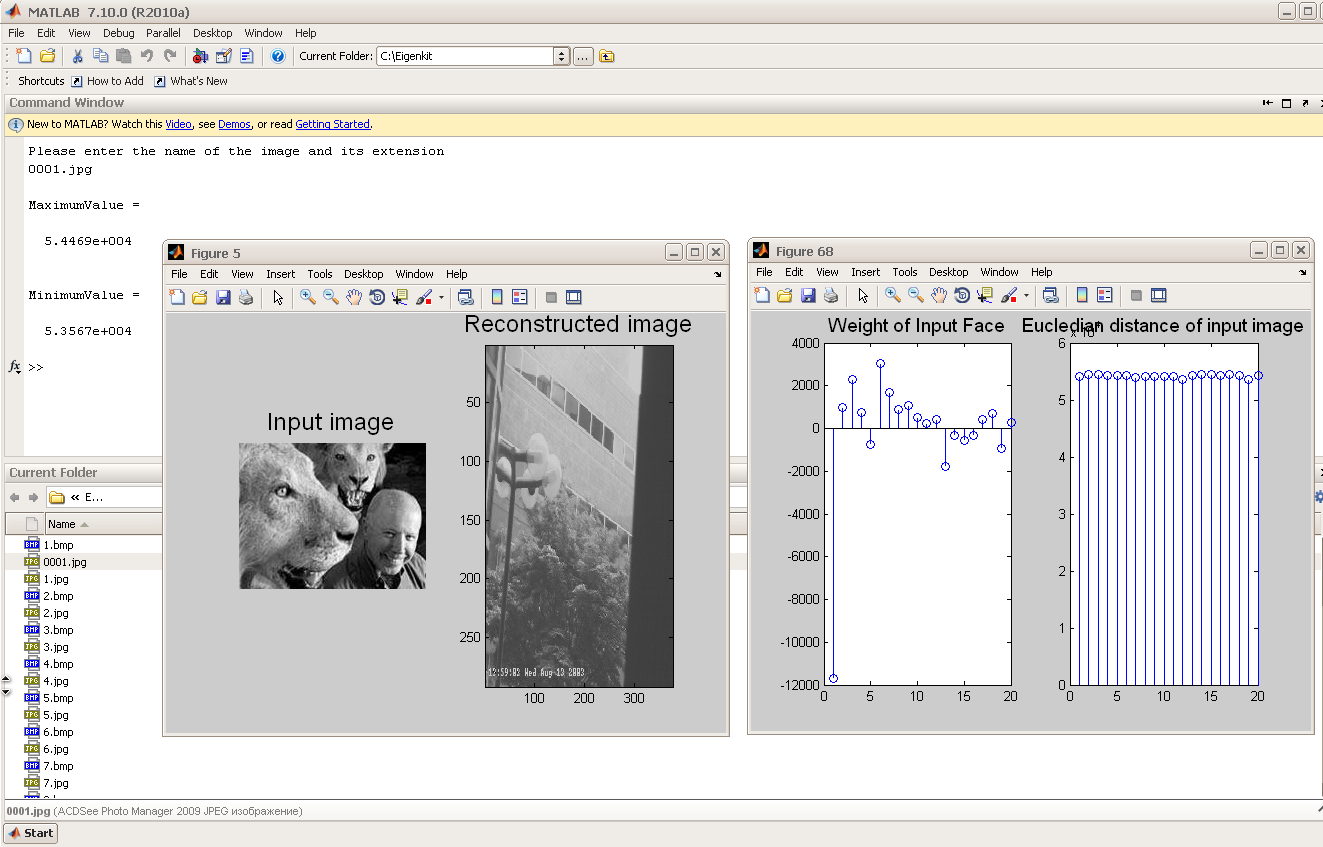Expand the Brush tool color dropdown arrow in Figure 5
This screenshot has height=847, width=1323.
click(441, 297)
